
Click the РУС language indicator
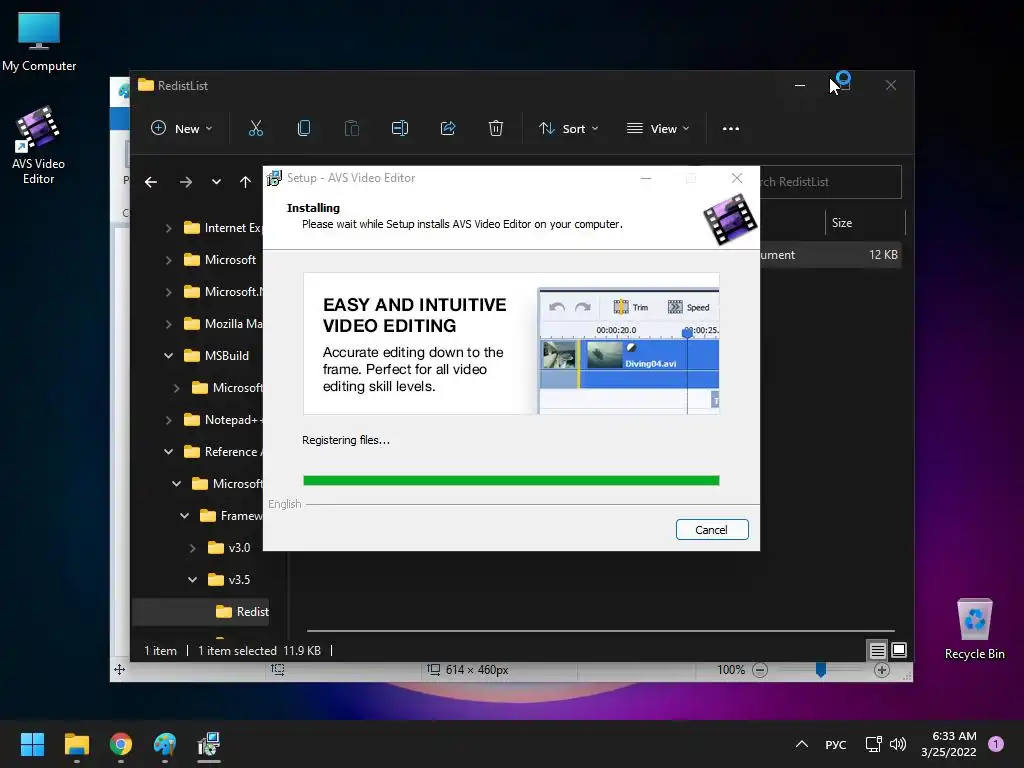click(x=836, y=744)
